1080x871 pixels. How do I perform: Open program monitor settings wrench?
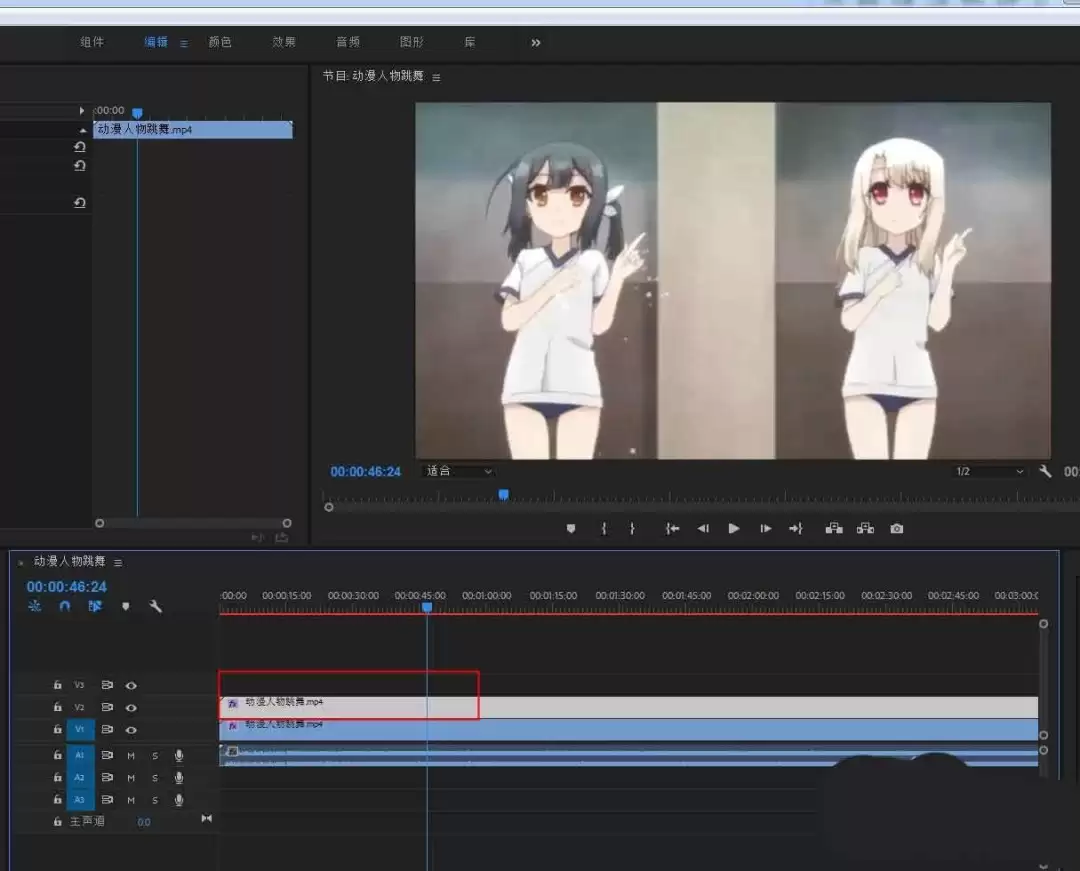point(1045,472)
